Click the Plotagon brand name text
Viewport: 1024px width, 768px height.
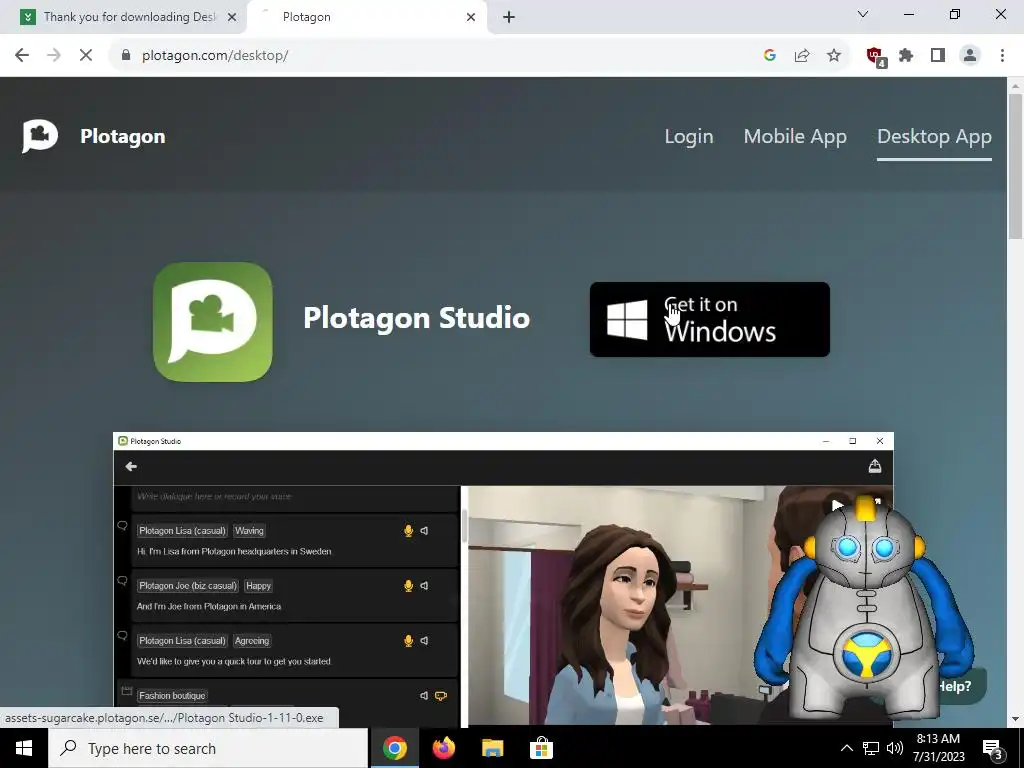pyautogui.click(x=123, y=136)
